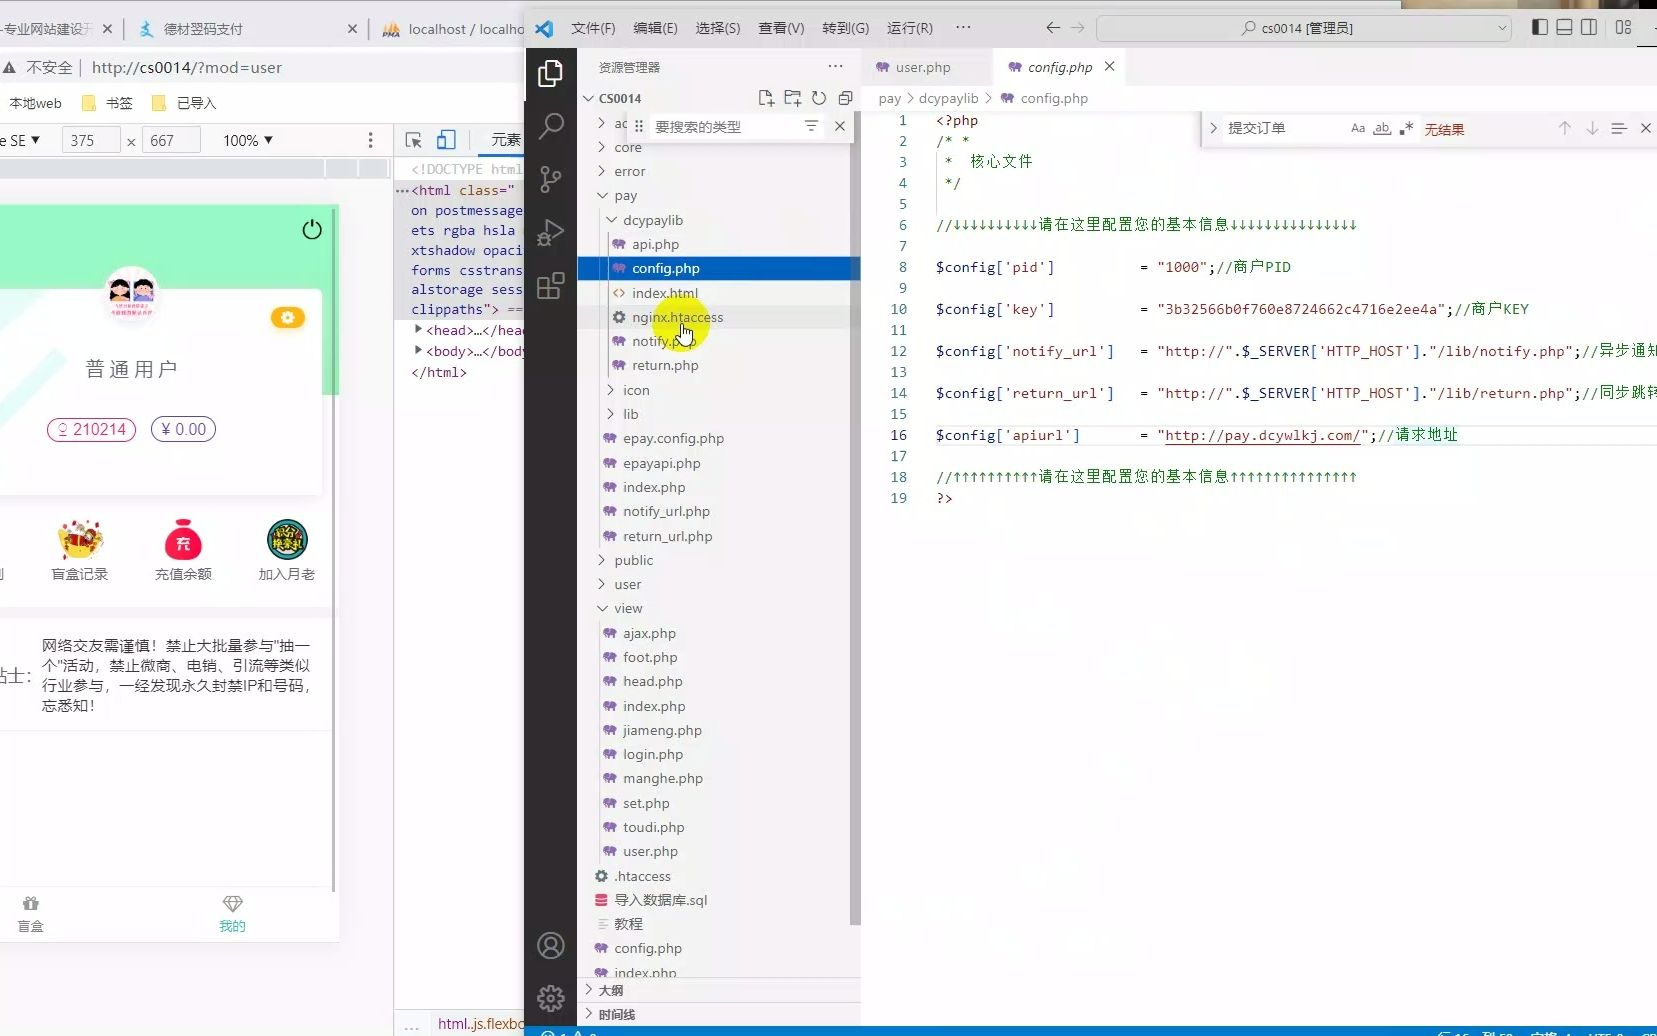The width and height of the screenshot is (1657, 1036).
Task: Expand the 大纲 outline section
Action: (718, 990)
